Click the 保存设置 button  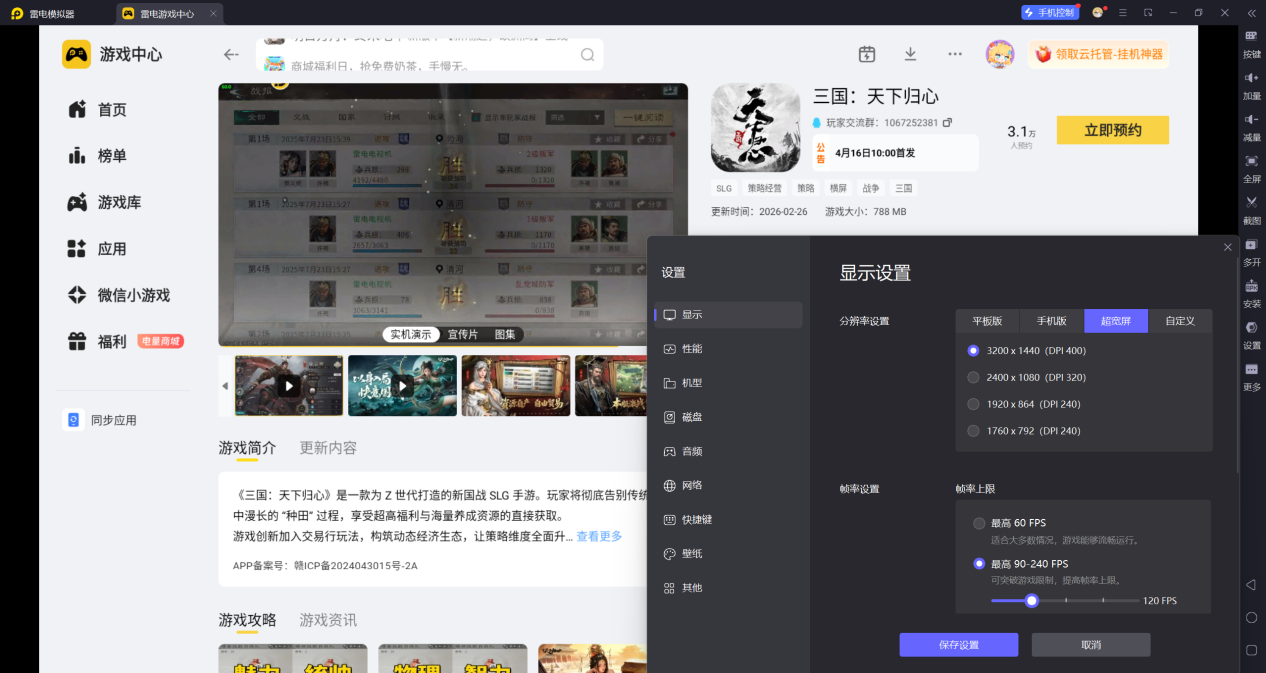point(958,645)
